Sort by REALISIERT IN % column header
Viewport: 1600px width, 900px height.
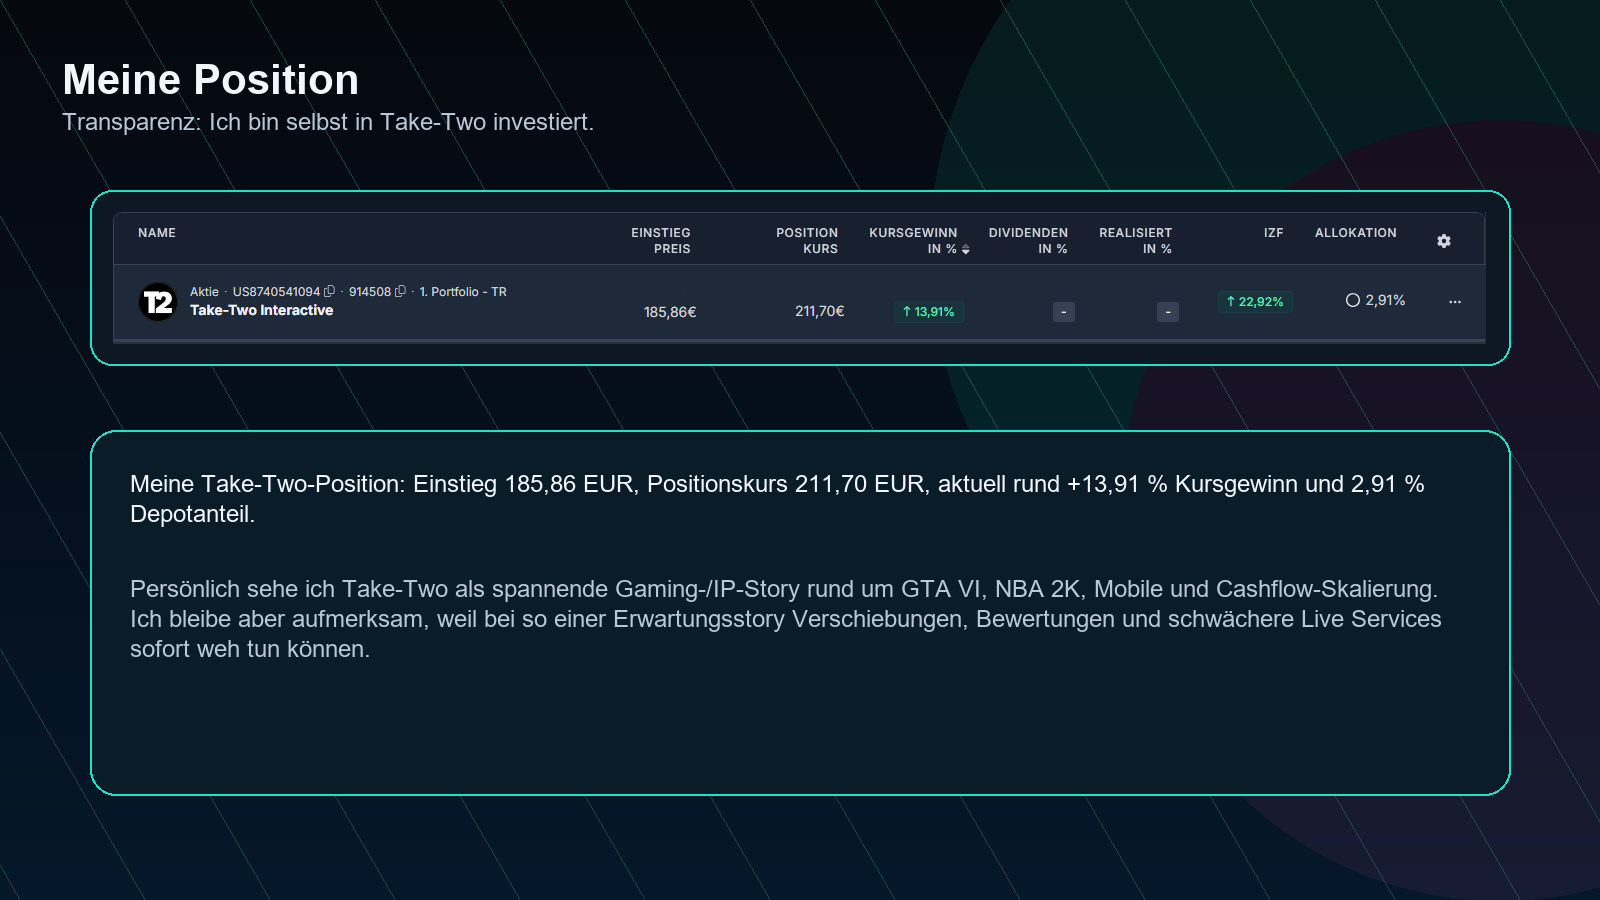1135,241
